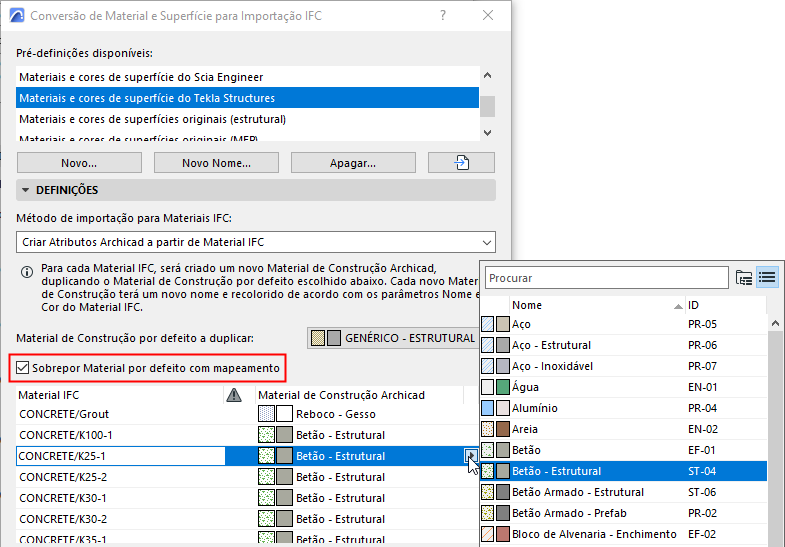
Task: Open GENÉRICO - ESTRUTURAL material selector
Action: (392, 338)
